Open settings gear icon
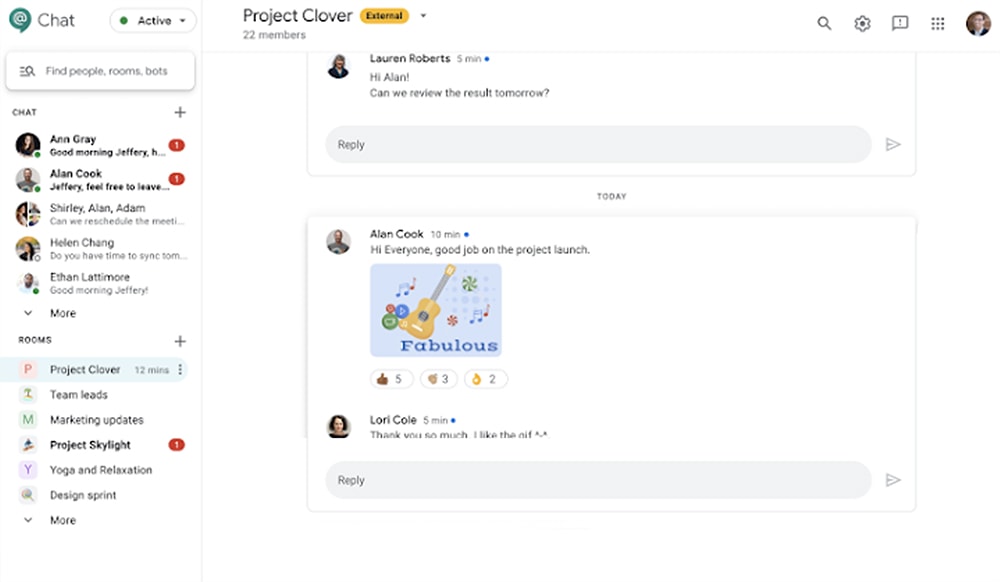 pos(862,24)
